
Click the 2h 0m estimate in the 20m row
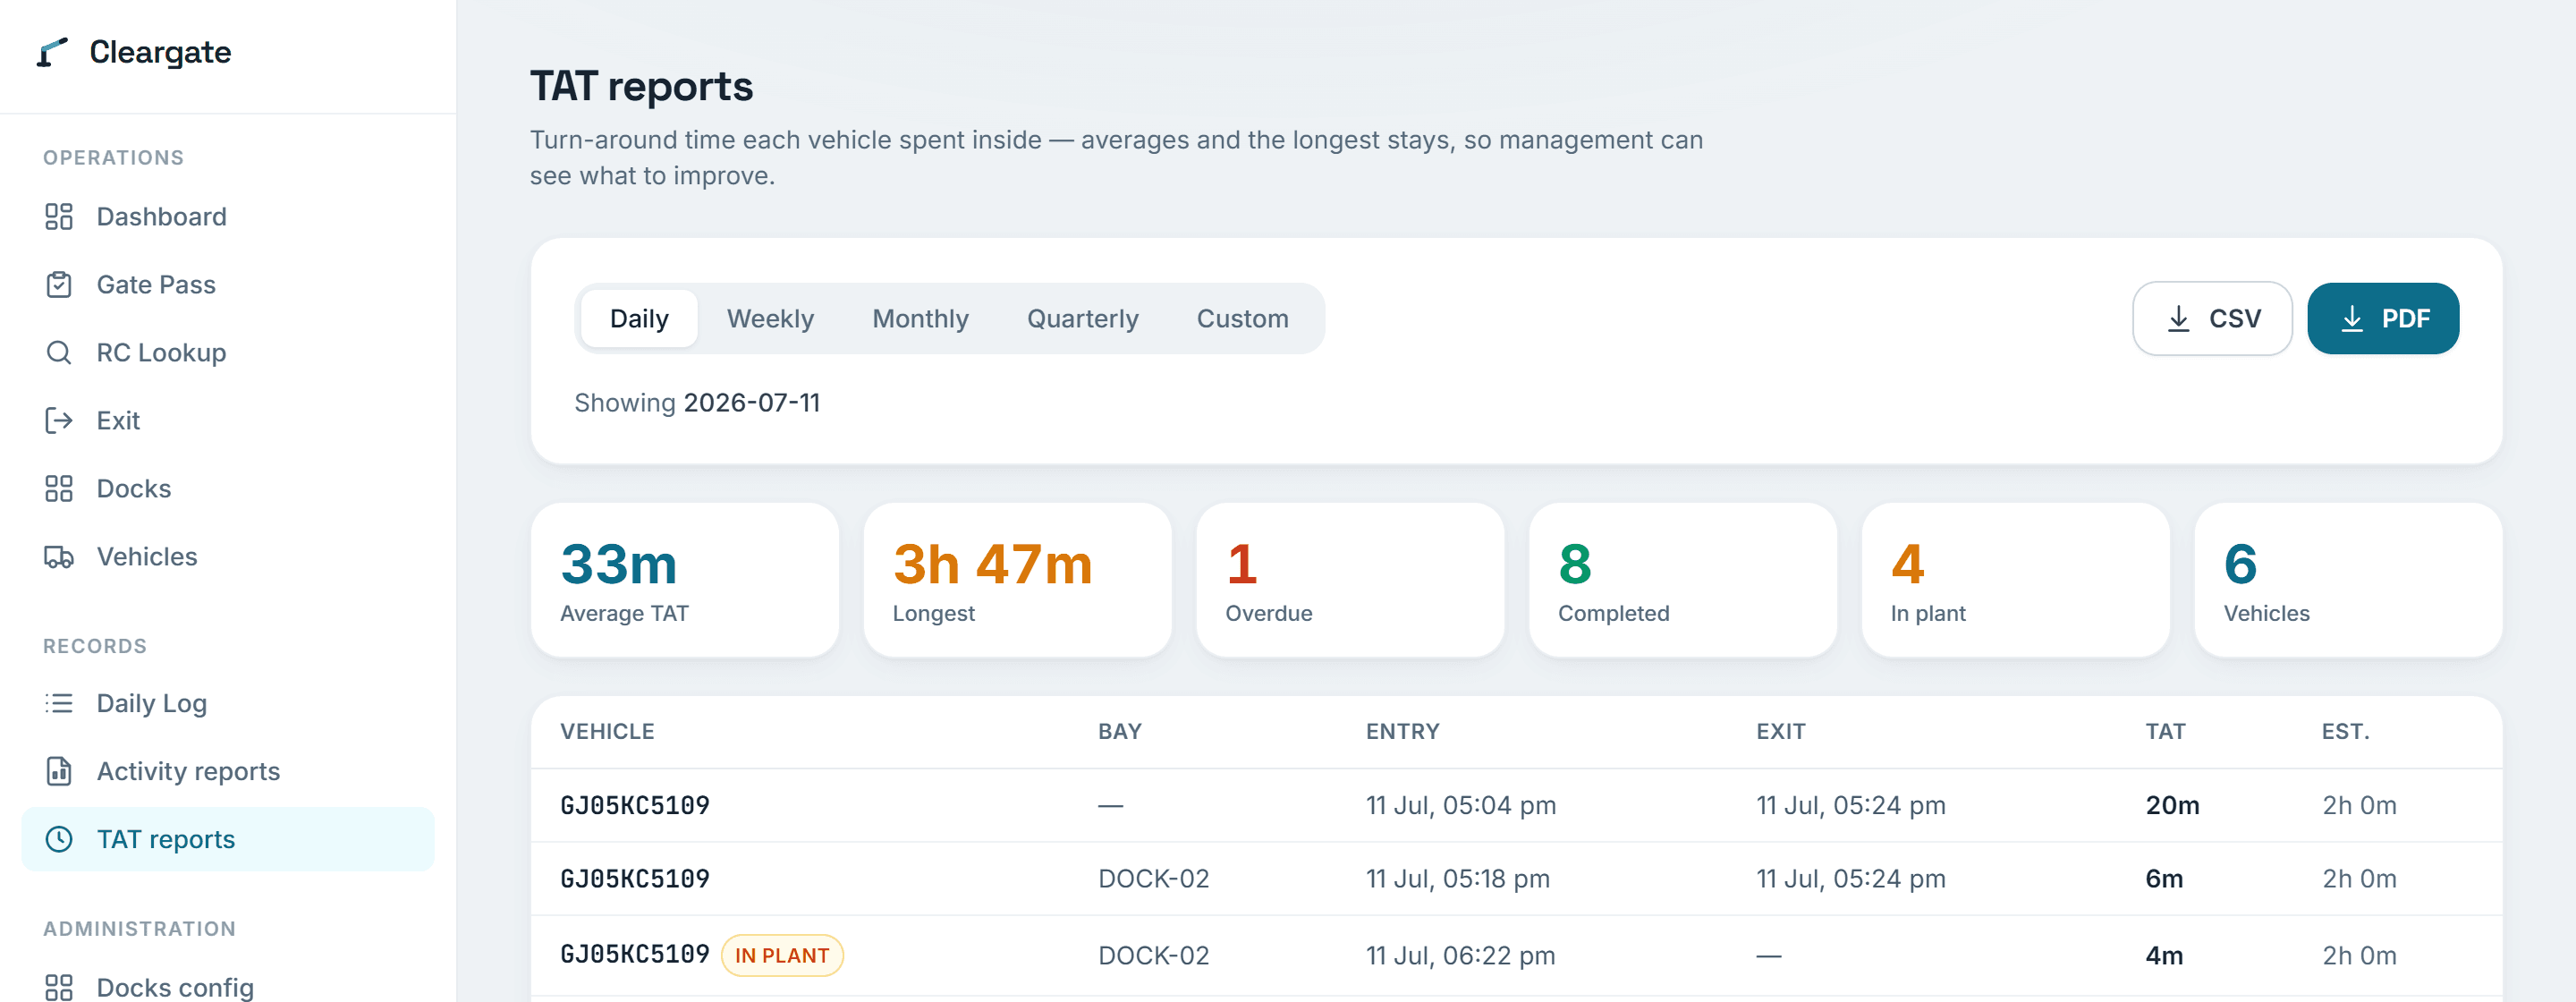(2359, 806)
